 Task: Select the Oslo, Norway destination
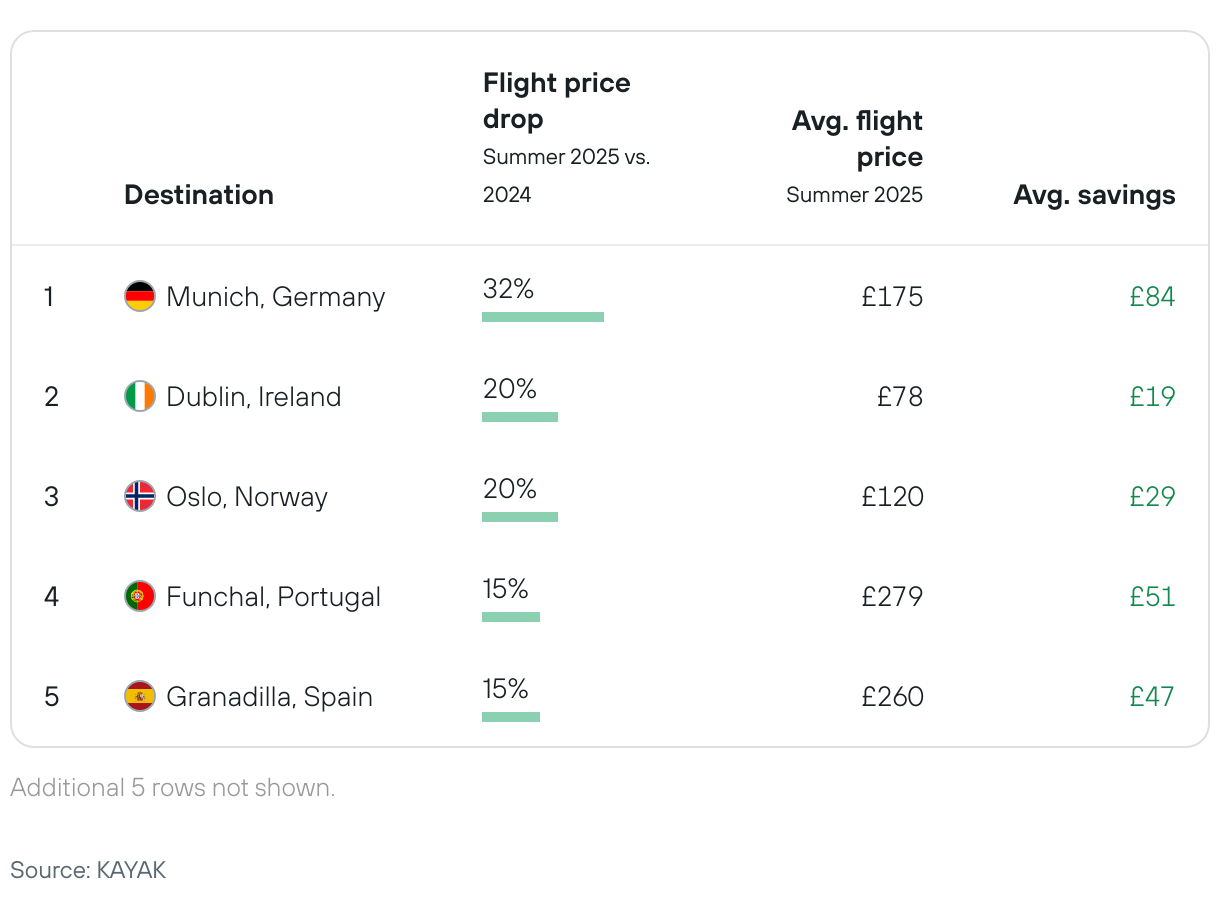247,497
